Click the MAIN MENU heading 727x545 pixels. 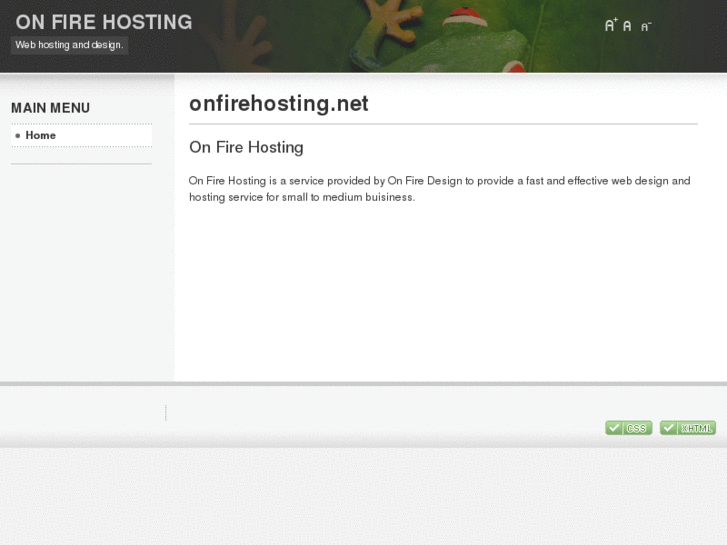click(50, 108)
